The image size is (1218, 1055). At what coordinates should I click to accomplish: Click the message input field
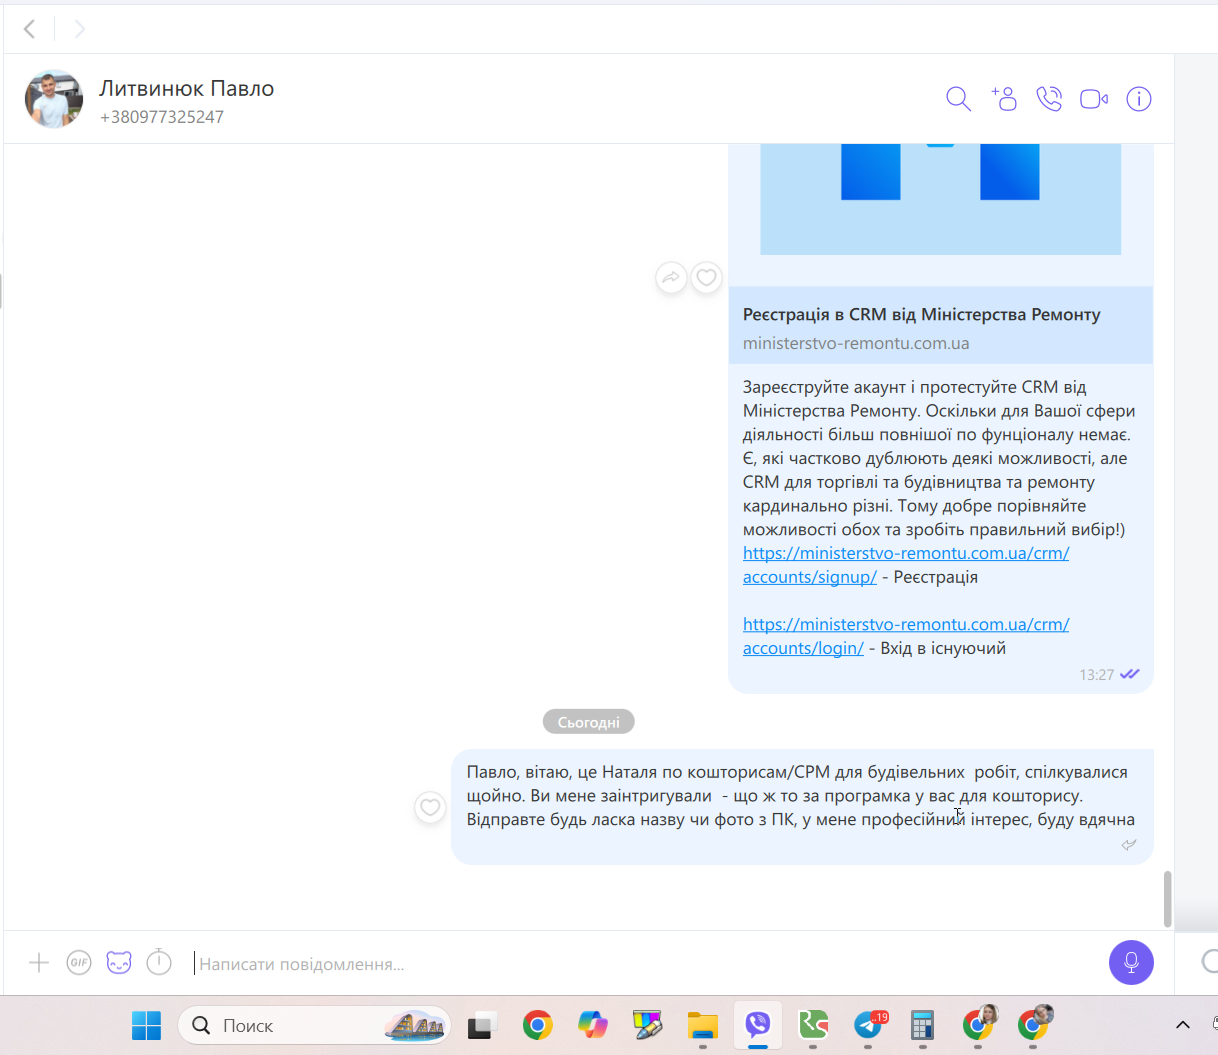tap(640, 964)
